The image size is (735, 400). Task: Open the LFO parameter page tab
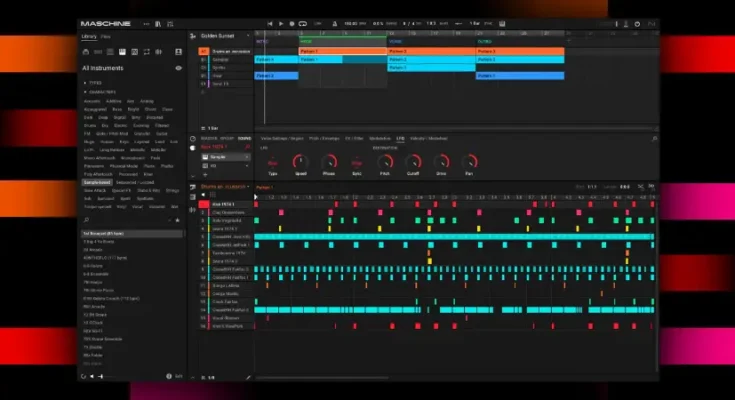pos(400,138)
